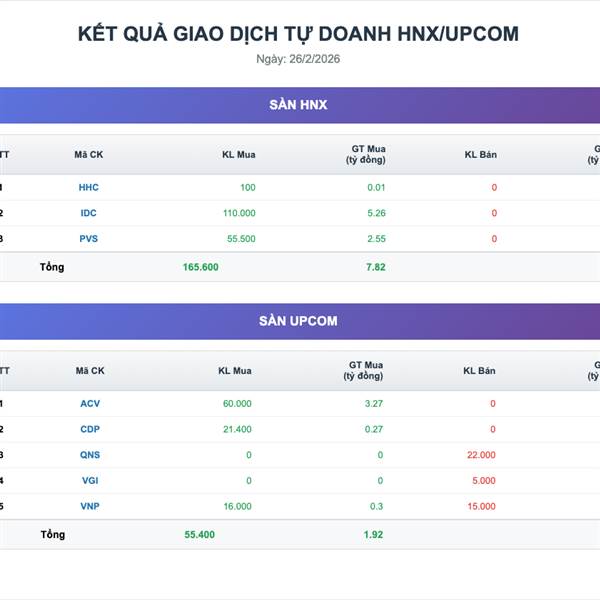Click the HNX table's GT Mua column header

tap(366, 154)
